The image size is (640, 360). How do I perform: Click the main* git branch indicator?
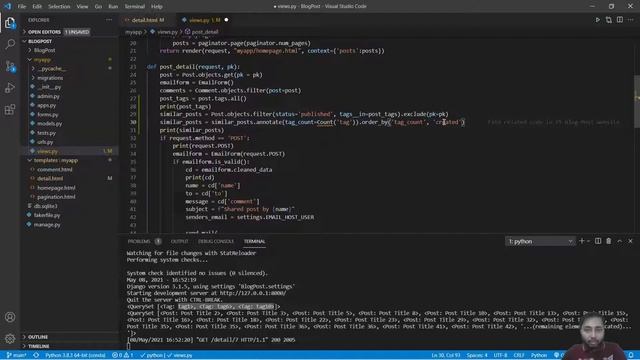(16, 355)
